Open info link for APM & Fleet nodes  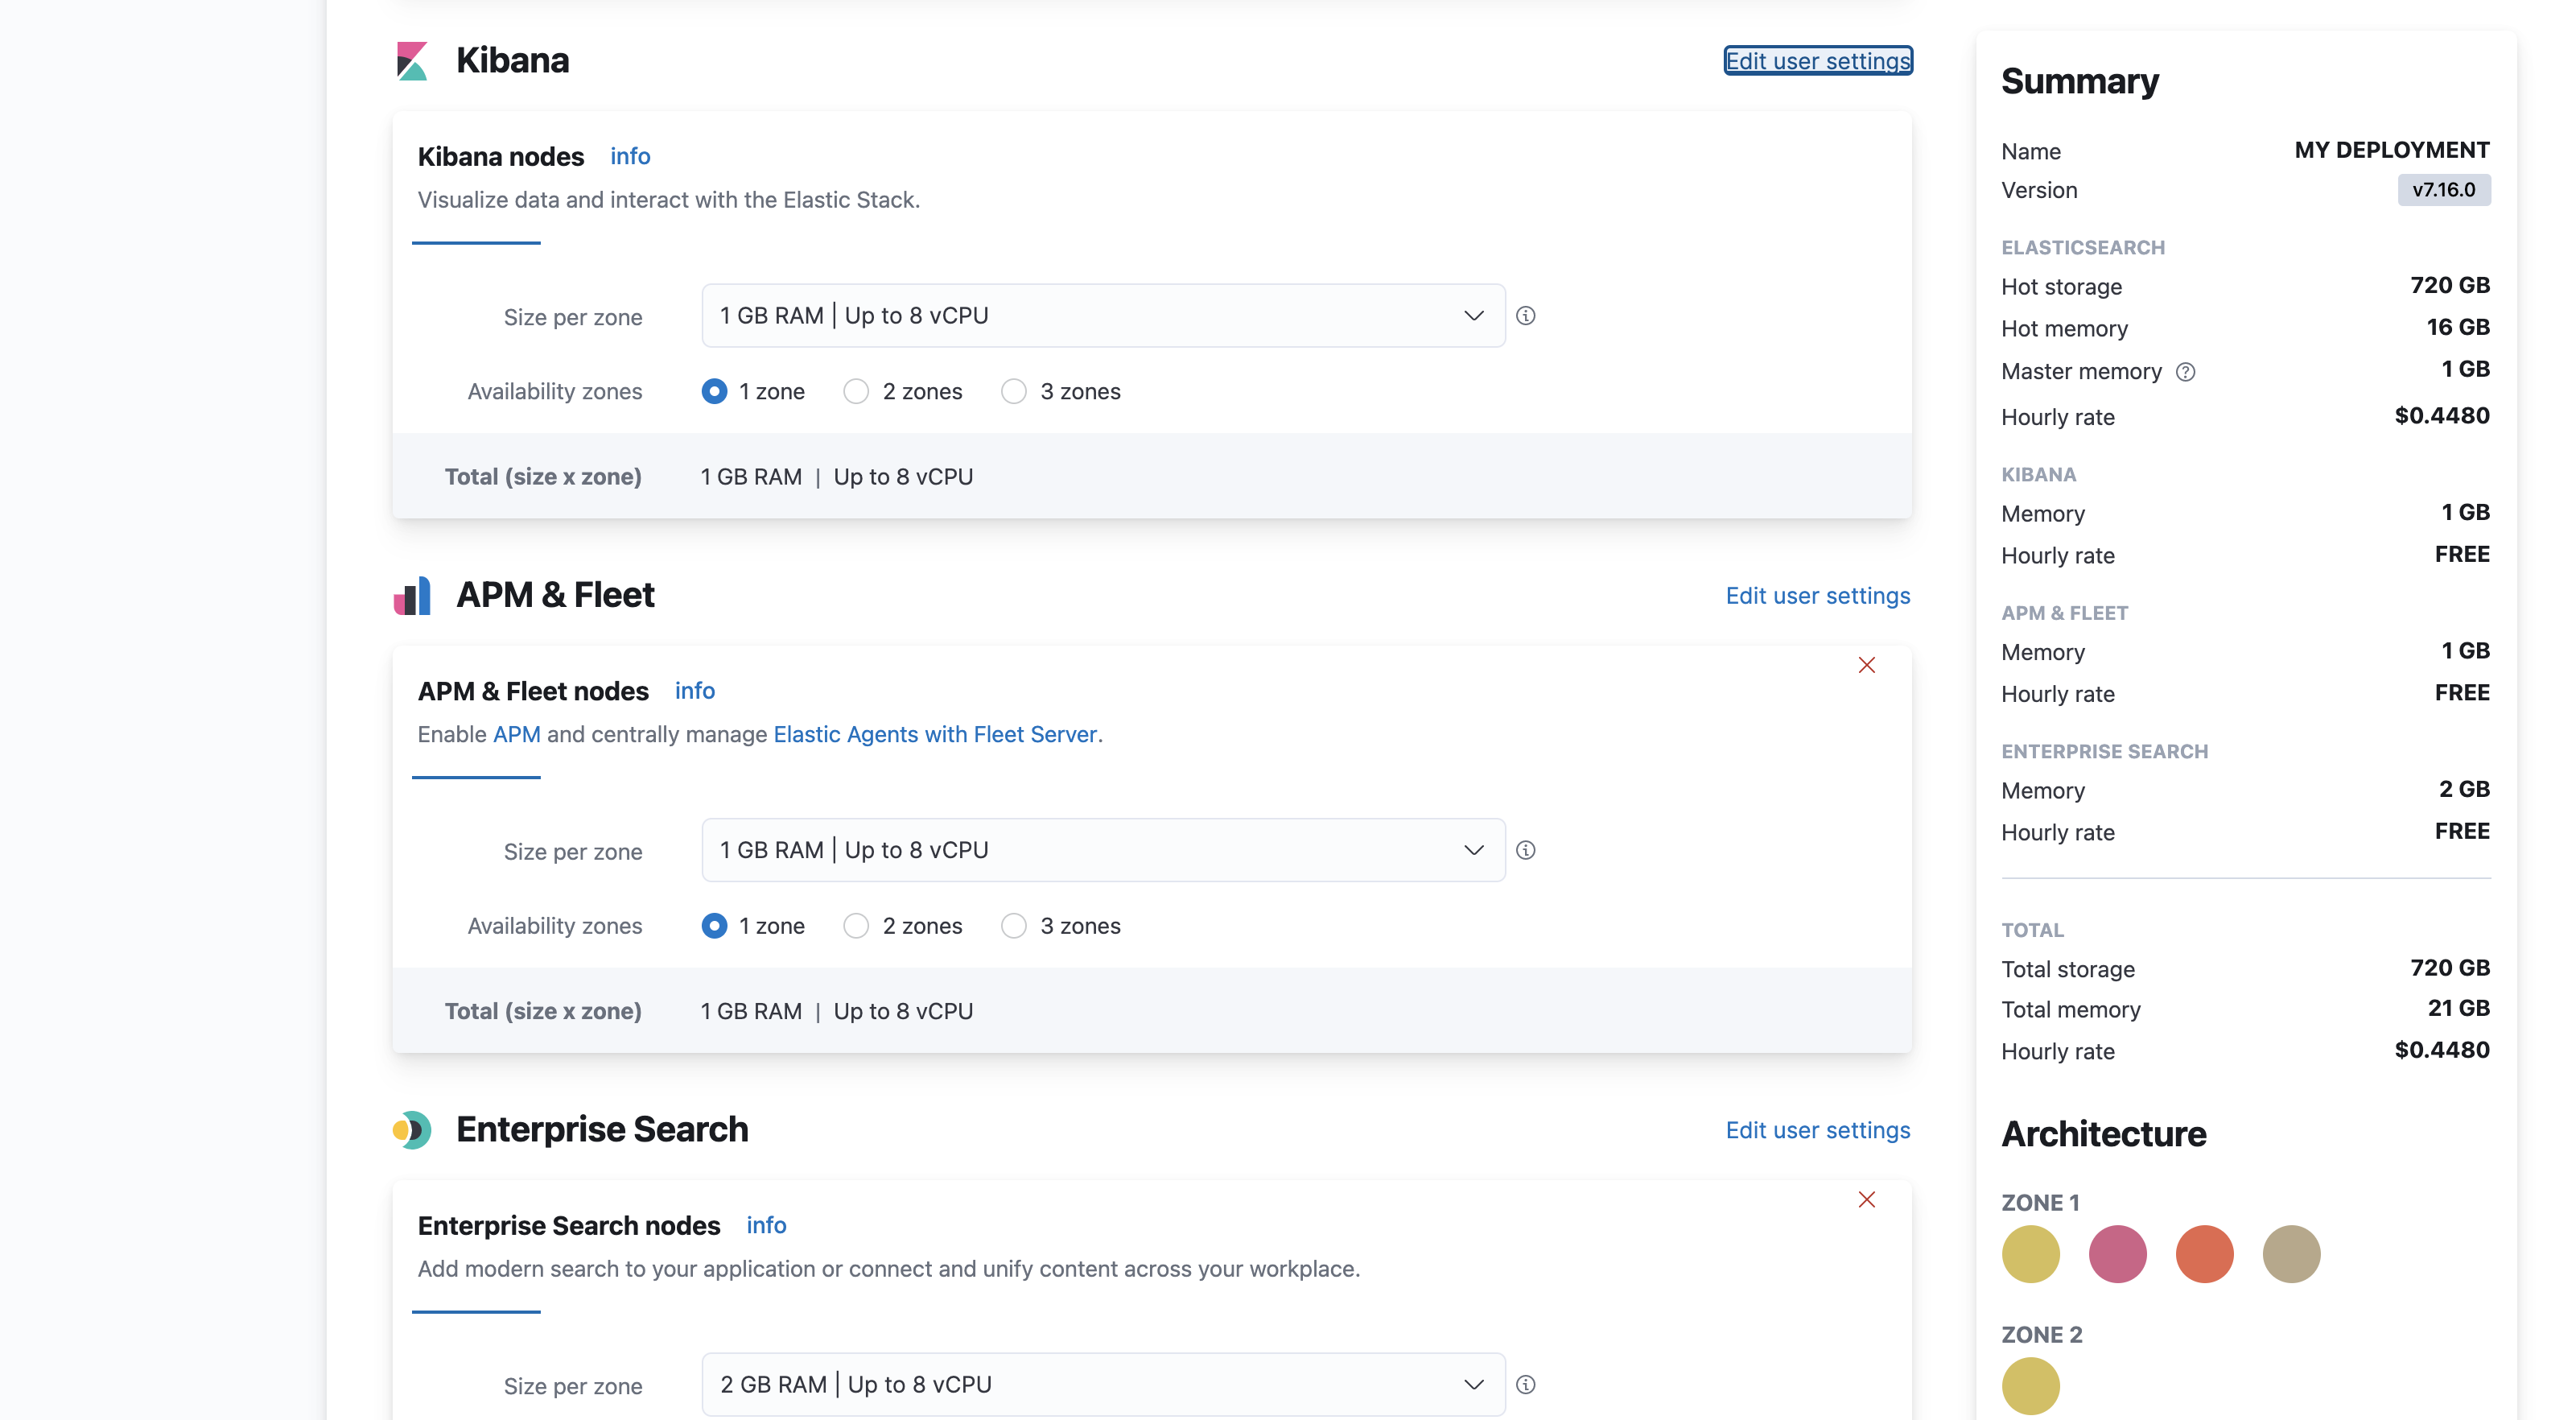[x=694, y=691]
